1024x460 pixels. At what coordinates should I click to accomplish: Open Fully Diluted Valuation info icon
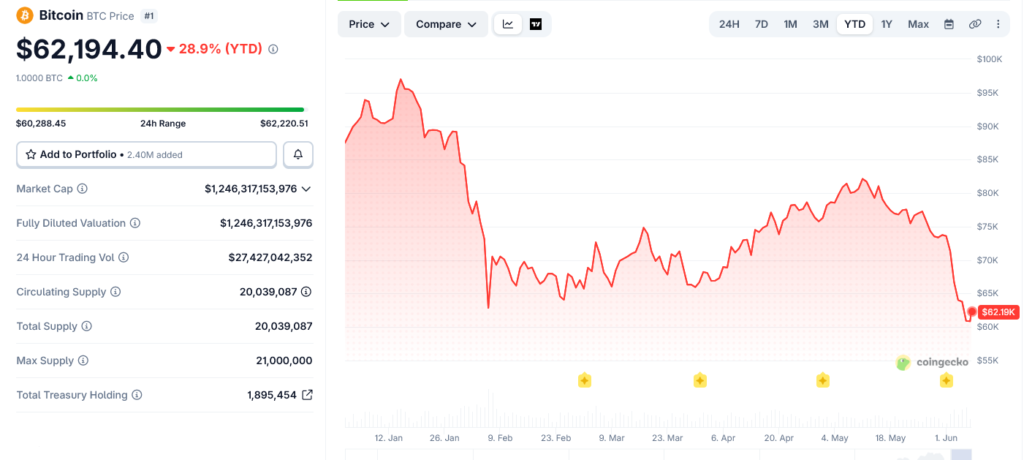point(135,223)
